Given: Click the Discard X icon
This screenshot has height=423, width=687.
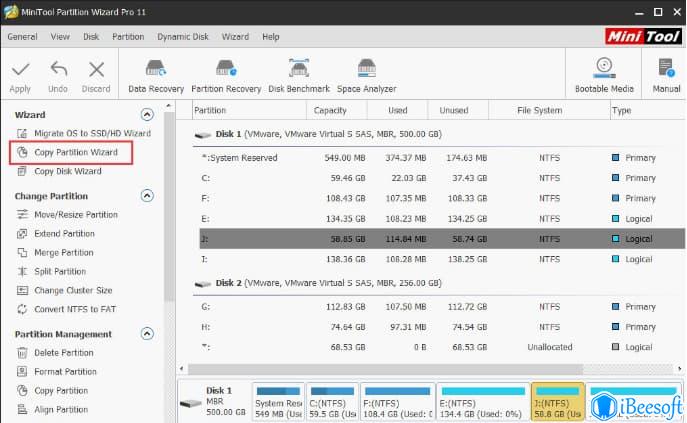Looking at the screenshot, I should [x=96, y=69].
